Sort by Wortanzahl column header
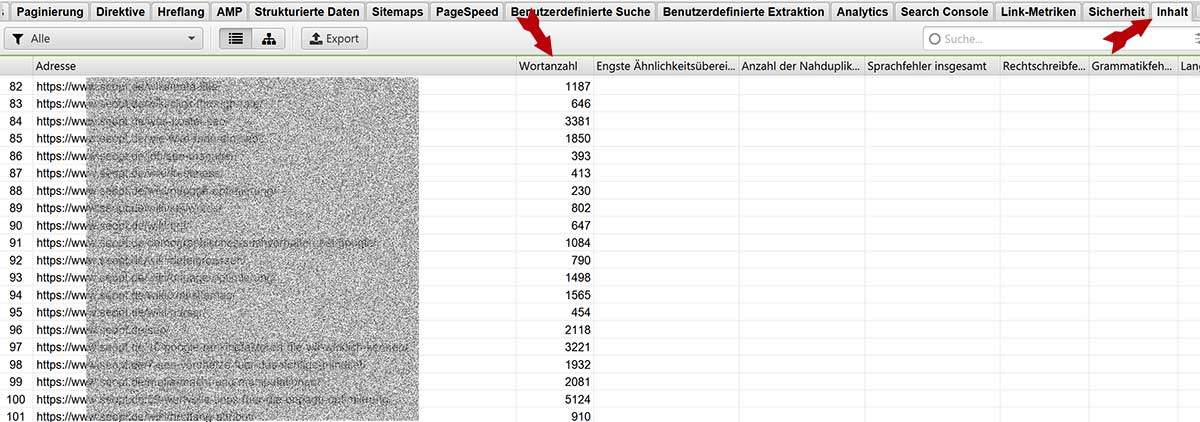Image resolution: width=1200 pixels, height=422 pixels. pyautogui.click(x=555, y=66)
